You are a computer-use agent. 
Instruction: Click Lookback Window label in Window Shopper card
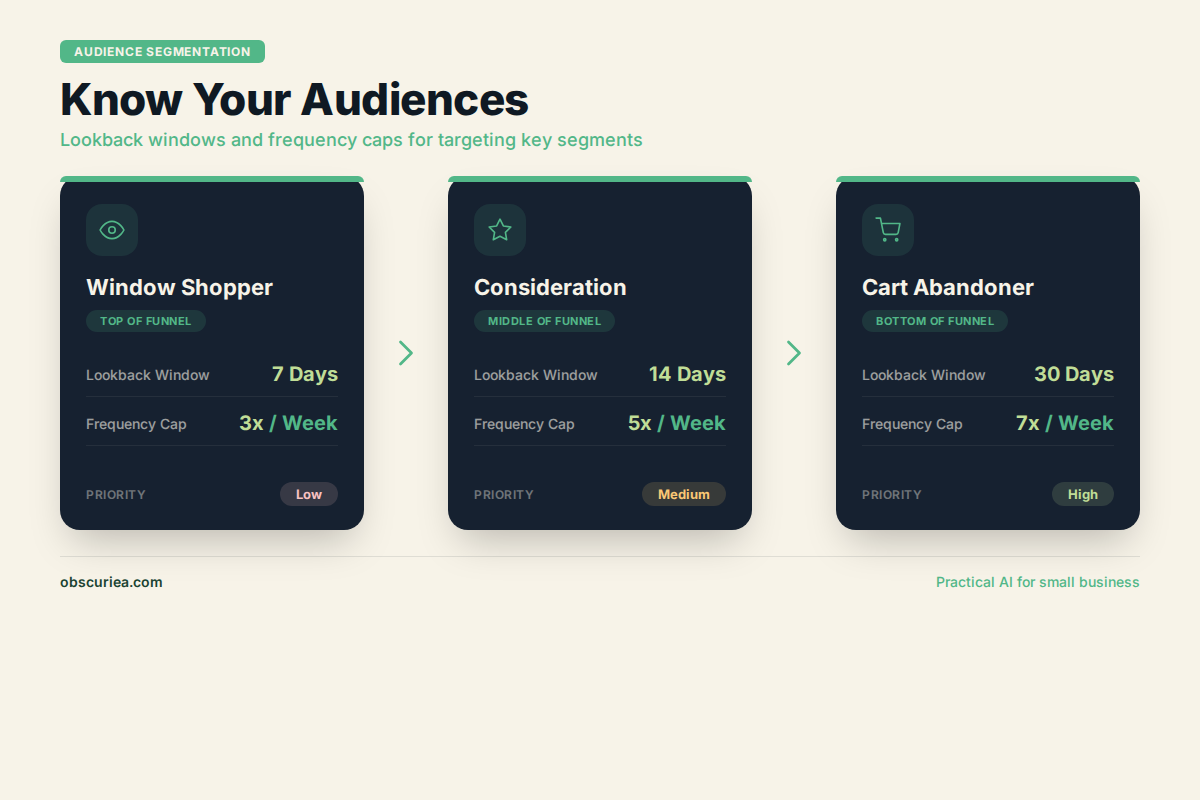[148, 375]
